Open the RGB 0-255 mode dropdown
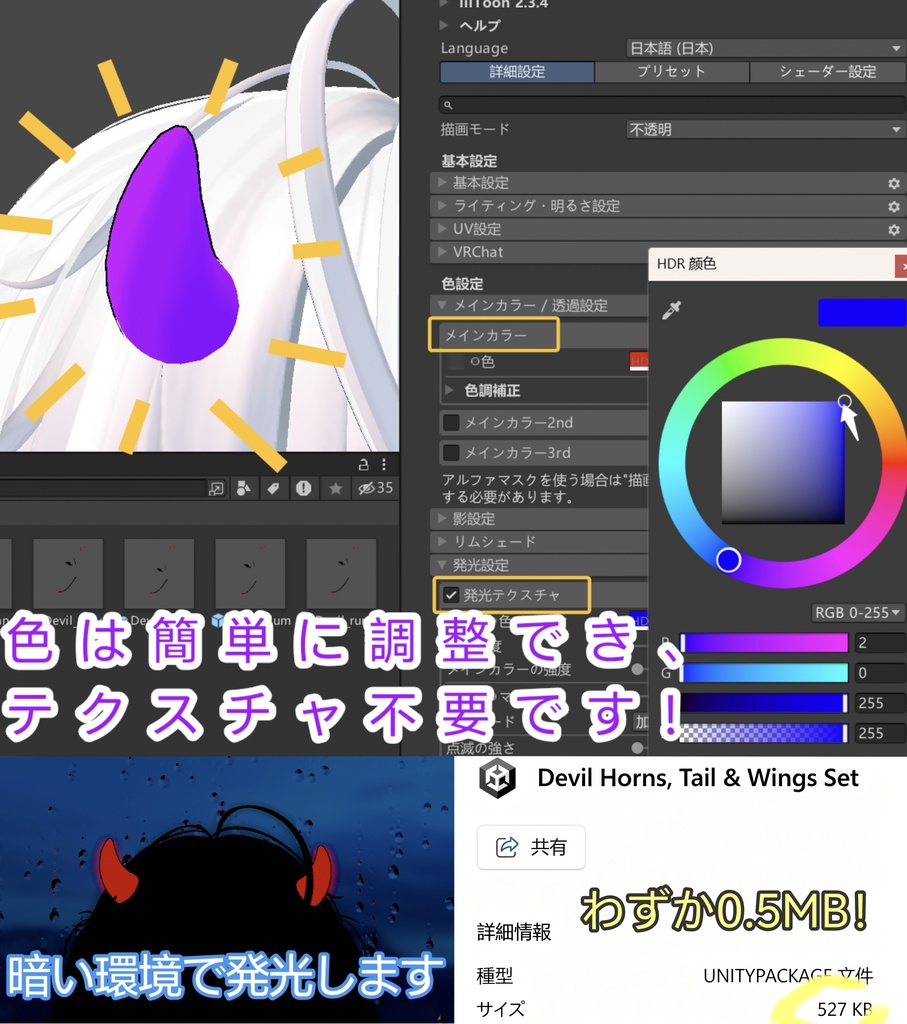This screenshot has height=1024, width=907. point(857,613)
